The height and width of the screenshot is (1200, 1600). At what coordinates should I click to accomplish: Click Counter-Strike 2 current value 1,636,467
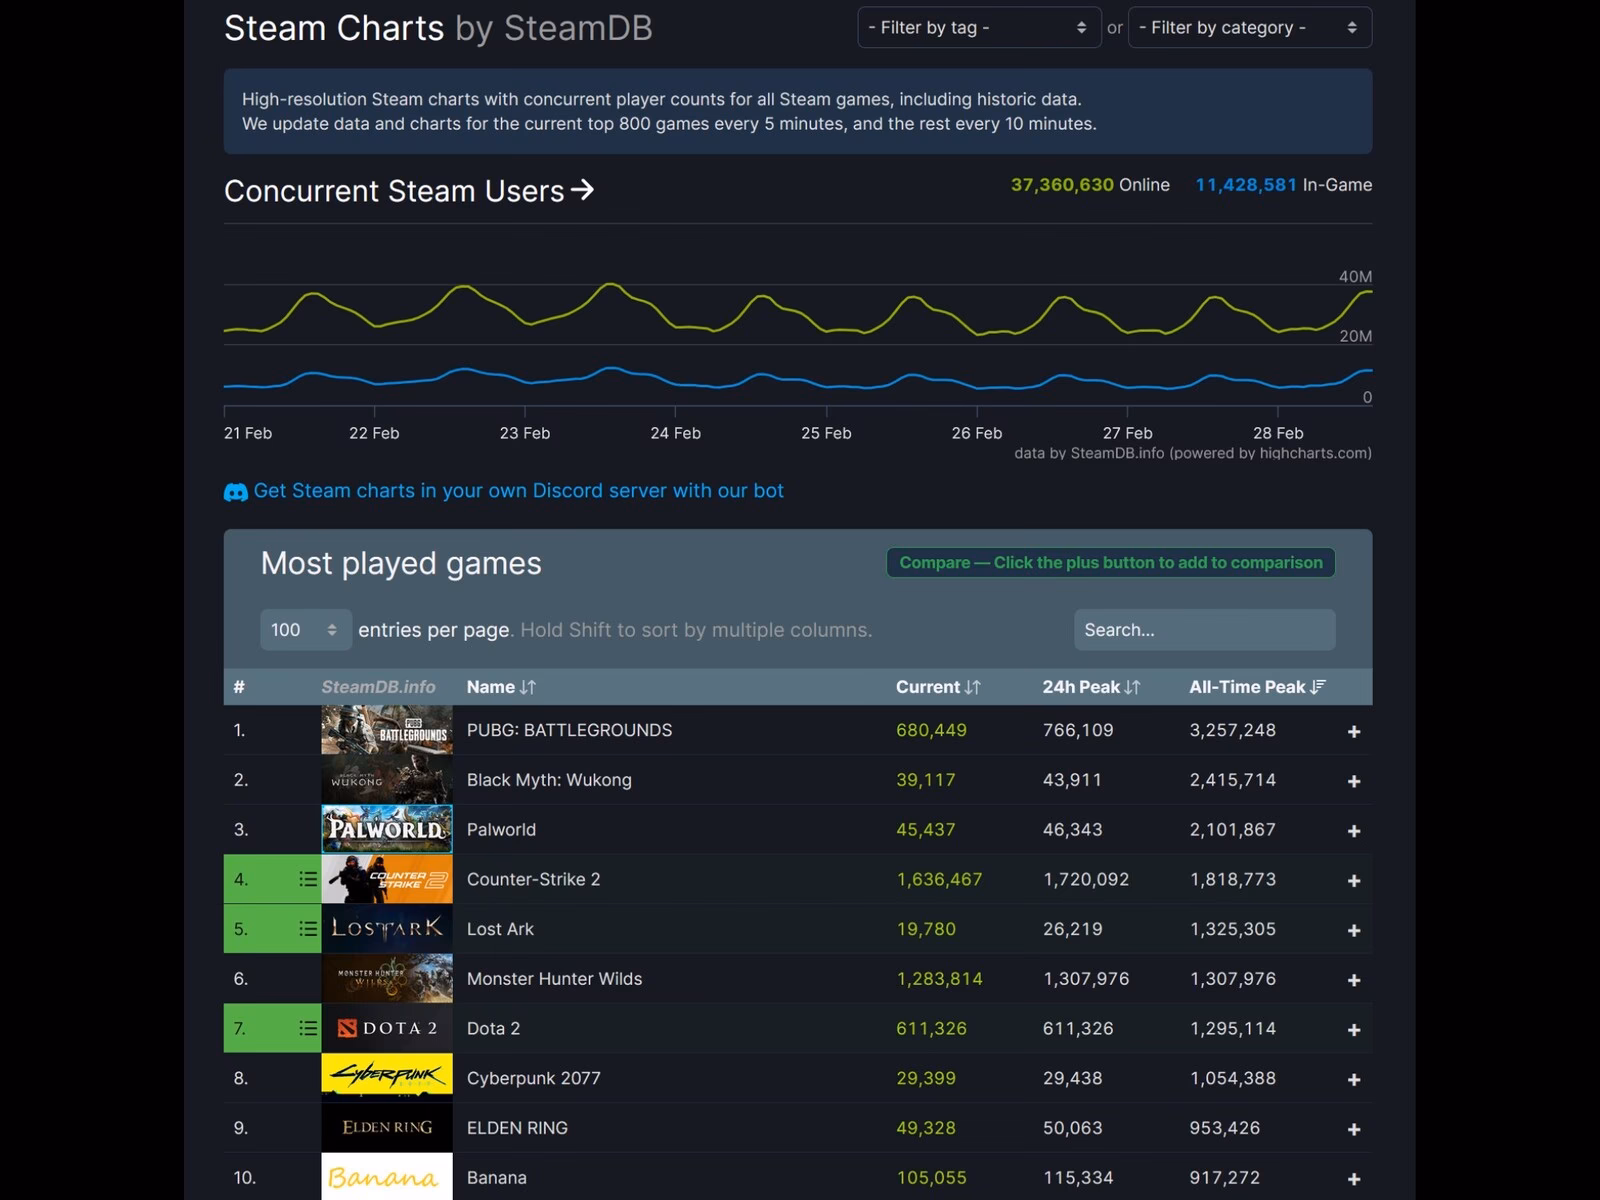tap(939, 879)
